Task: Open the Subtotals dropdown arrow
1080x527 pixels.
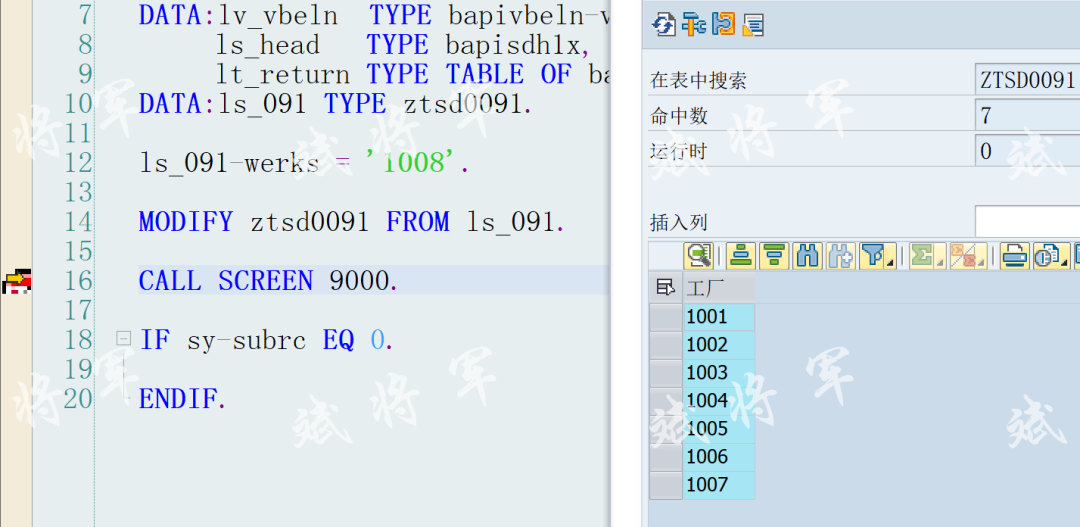Action: 982,262
